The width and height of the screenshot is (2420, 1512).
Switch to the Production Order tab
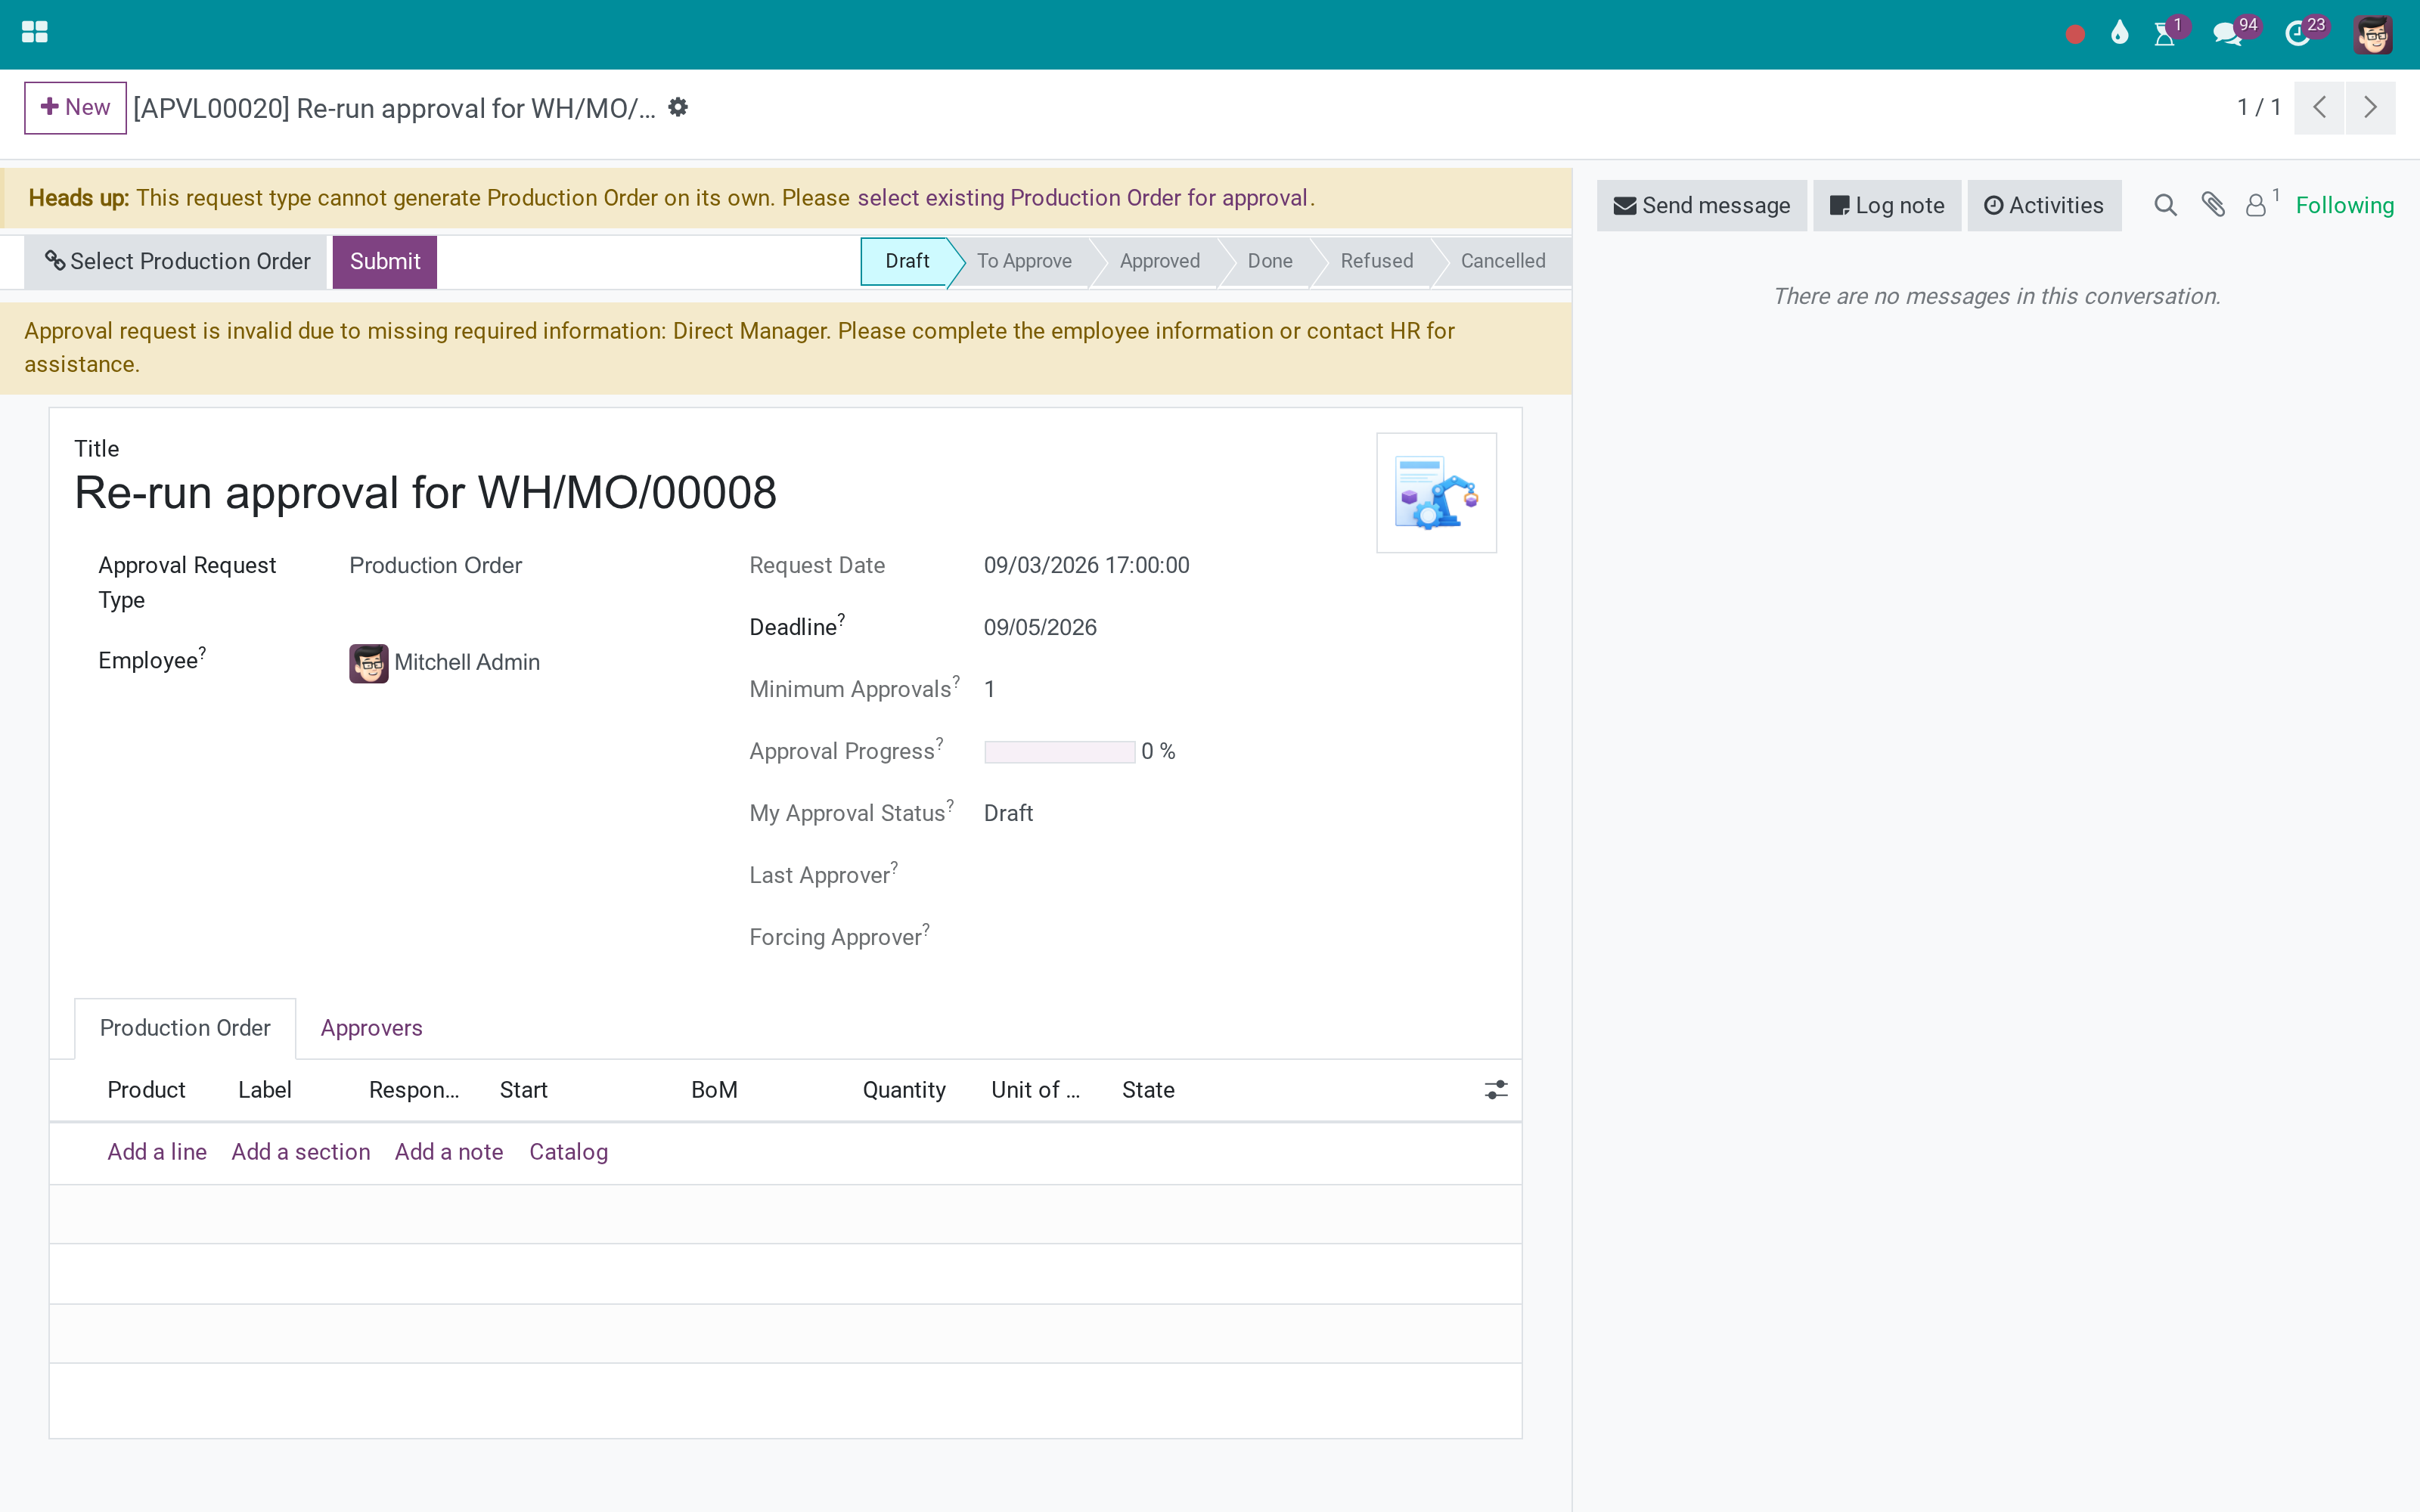[x=185, y=1028]
